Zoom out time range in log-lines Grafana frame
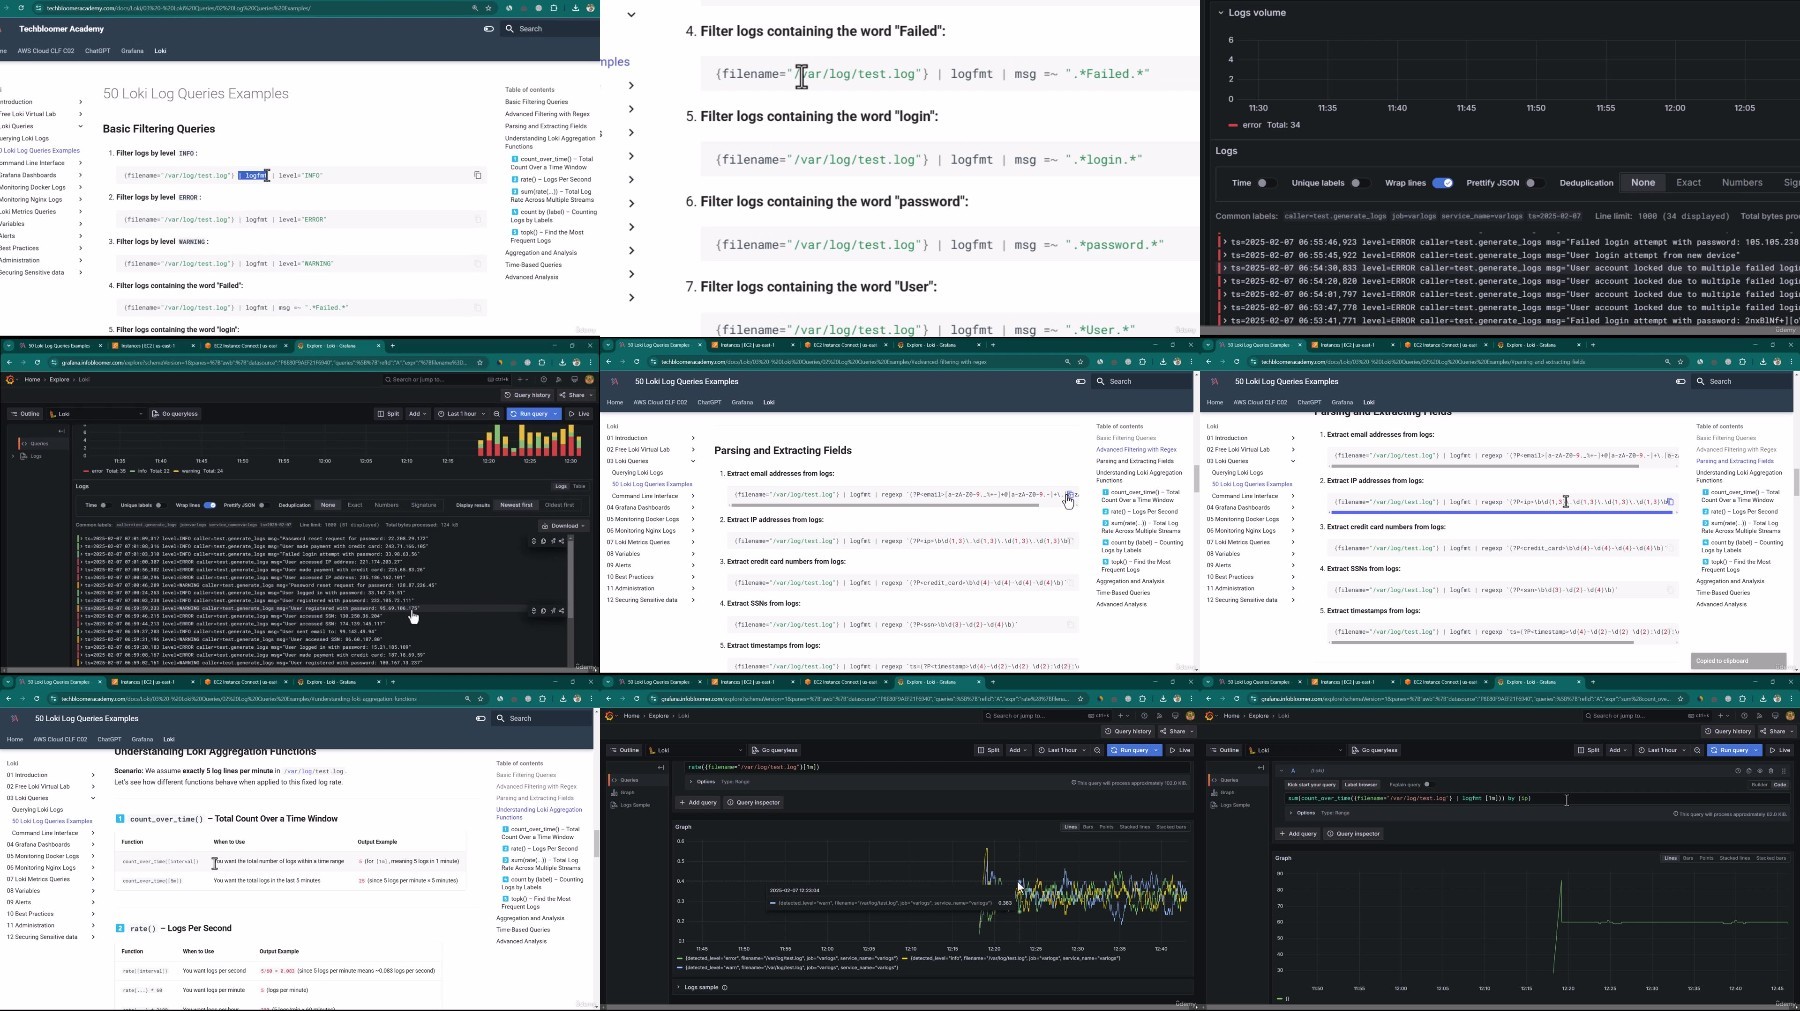 (497, 414)
